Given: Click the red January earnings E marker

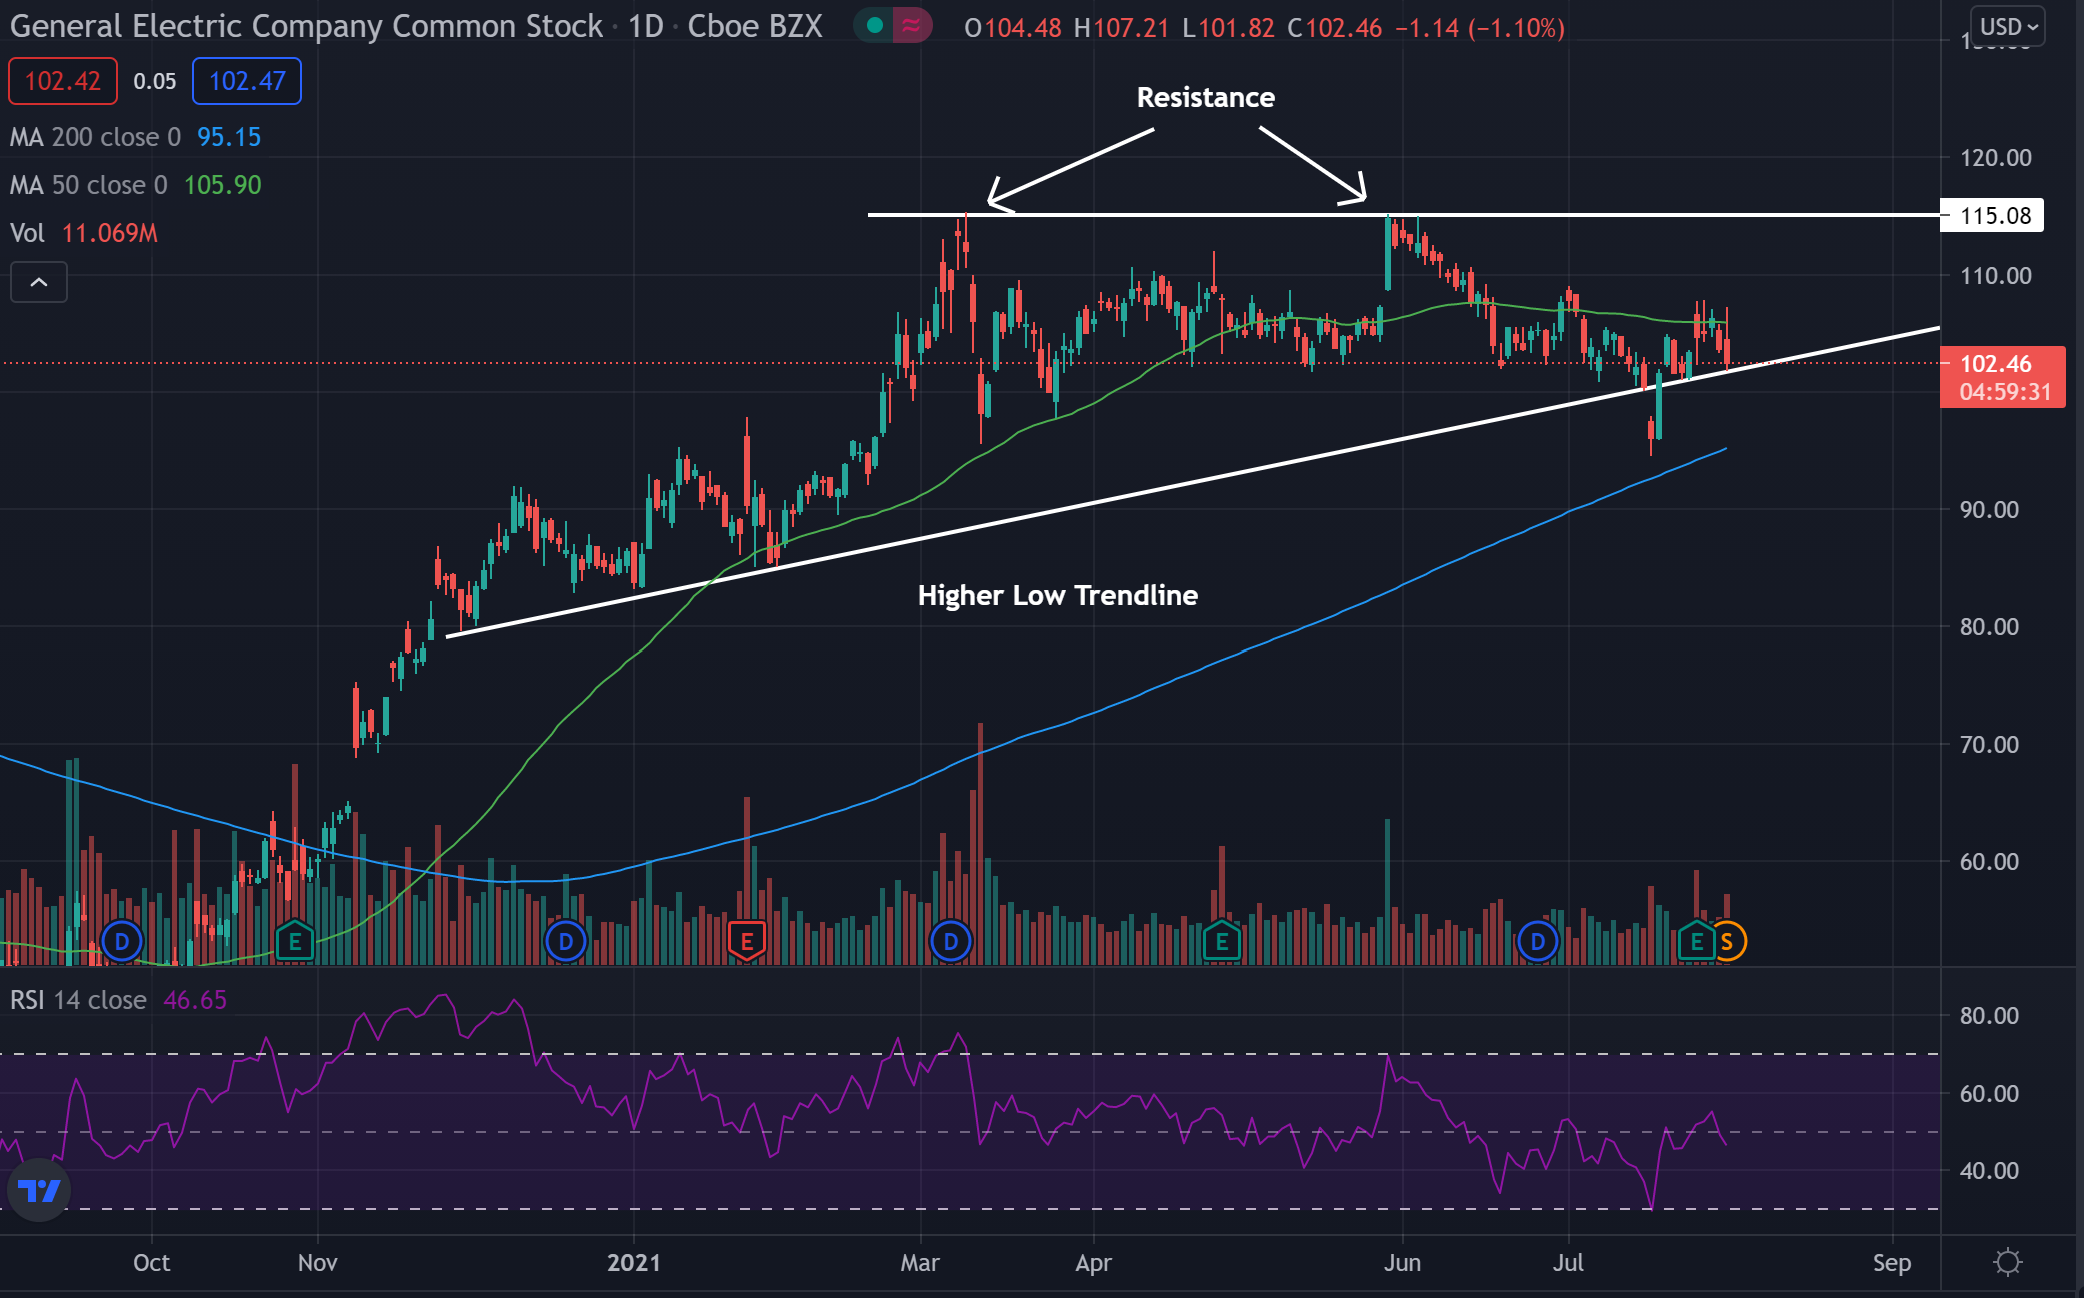Looking at the screenshot, I should pyautogui.click(x=746, y=941).
